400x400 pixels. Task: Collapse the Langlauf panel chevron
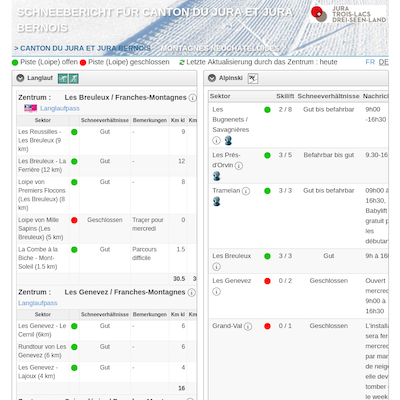click(x=20, y=78)
